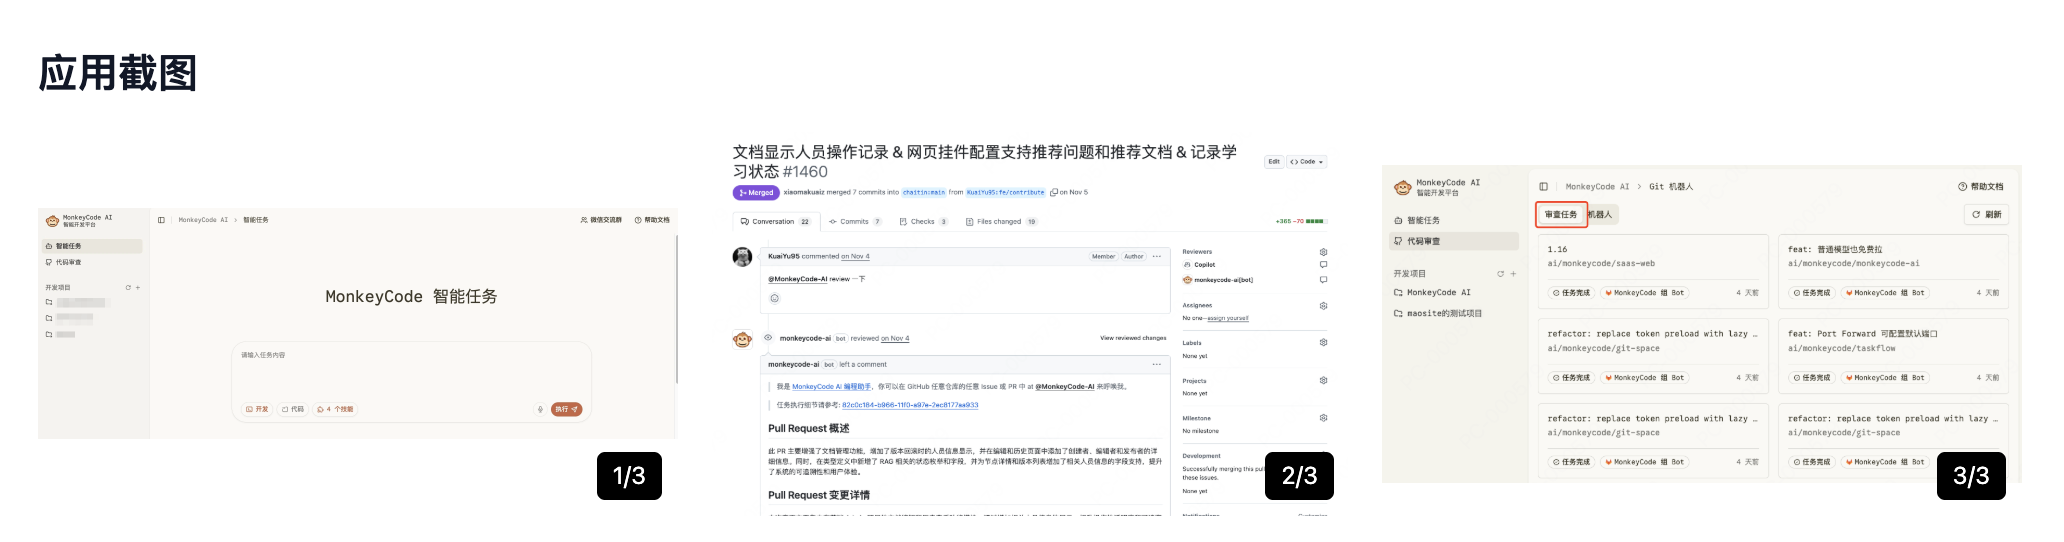Click the monkeycode-ai monkey avatar beside the review
Viewport: 2064px width, 542px height.
click(x=742, y=339)
